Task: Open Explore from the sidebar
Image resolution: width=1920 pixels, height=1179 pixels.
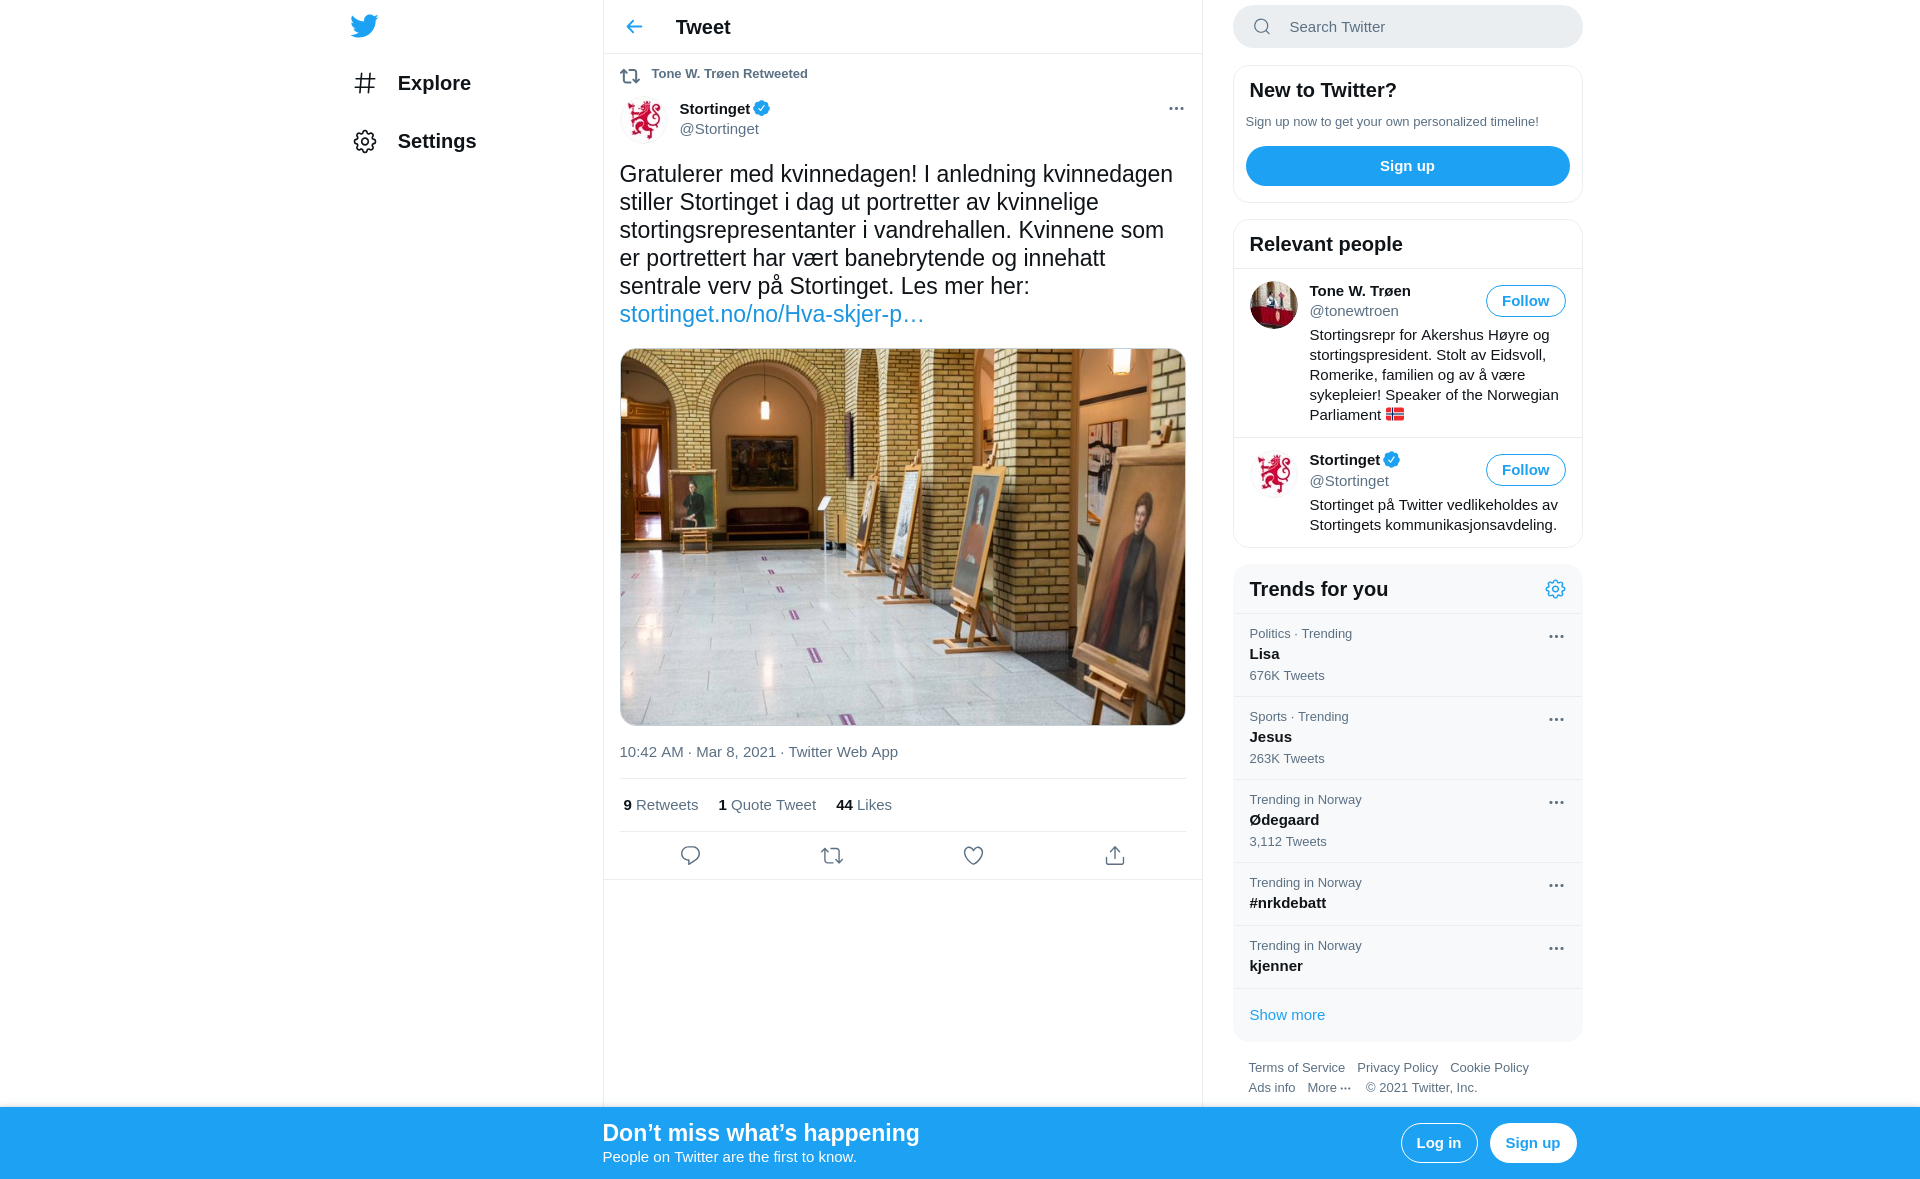Action: click(411, 83)
